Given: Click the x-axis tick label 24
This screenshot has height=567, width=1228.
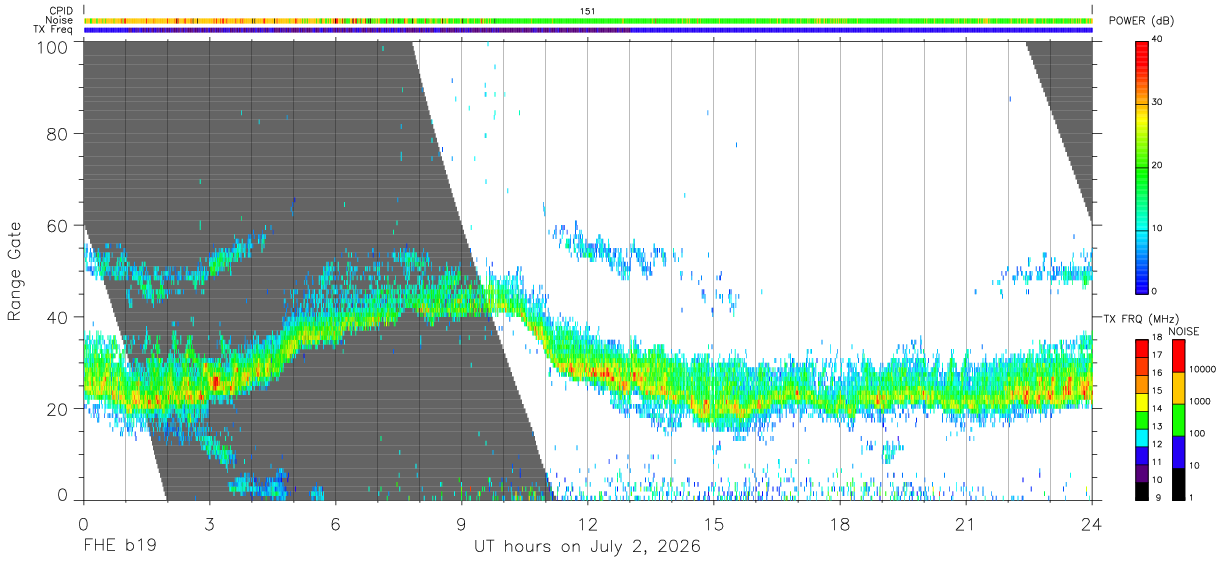Looking at the screenshot, I should [x=1092, y=524].
